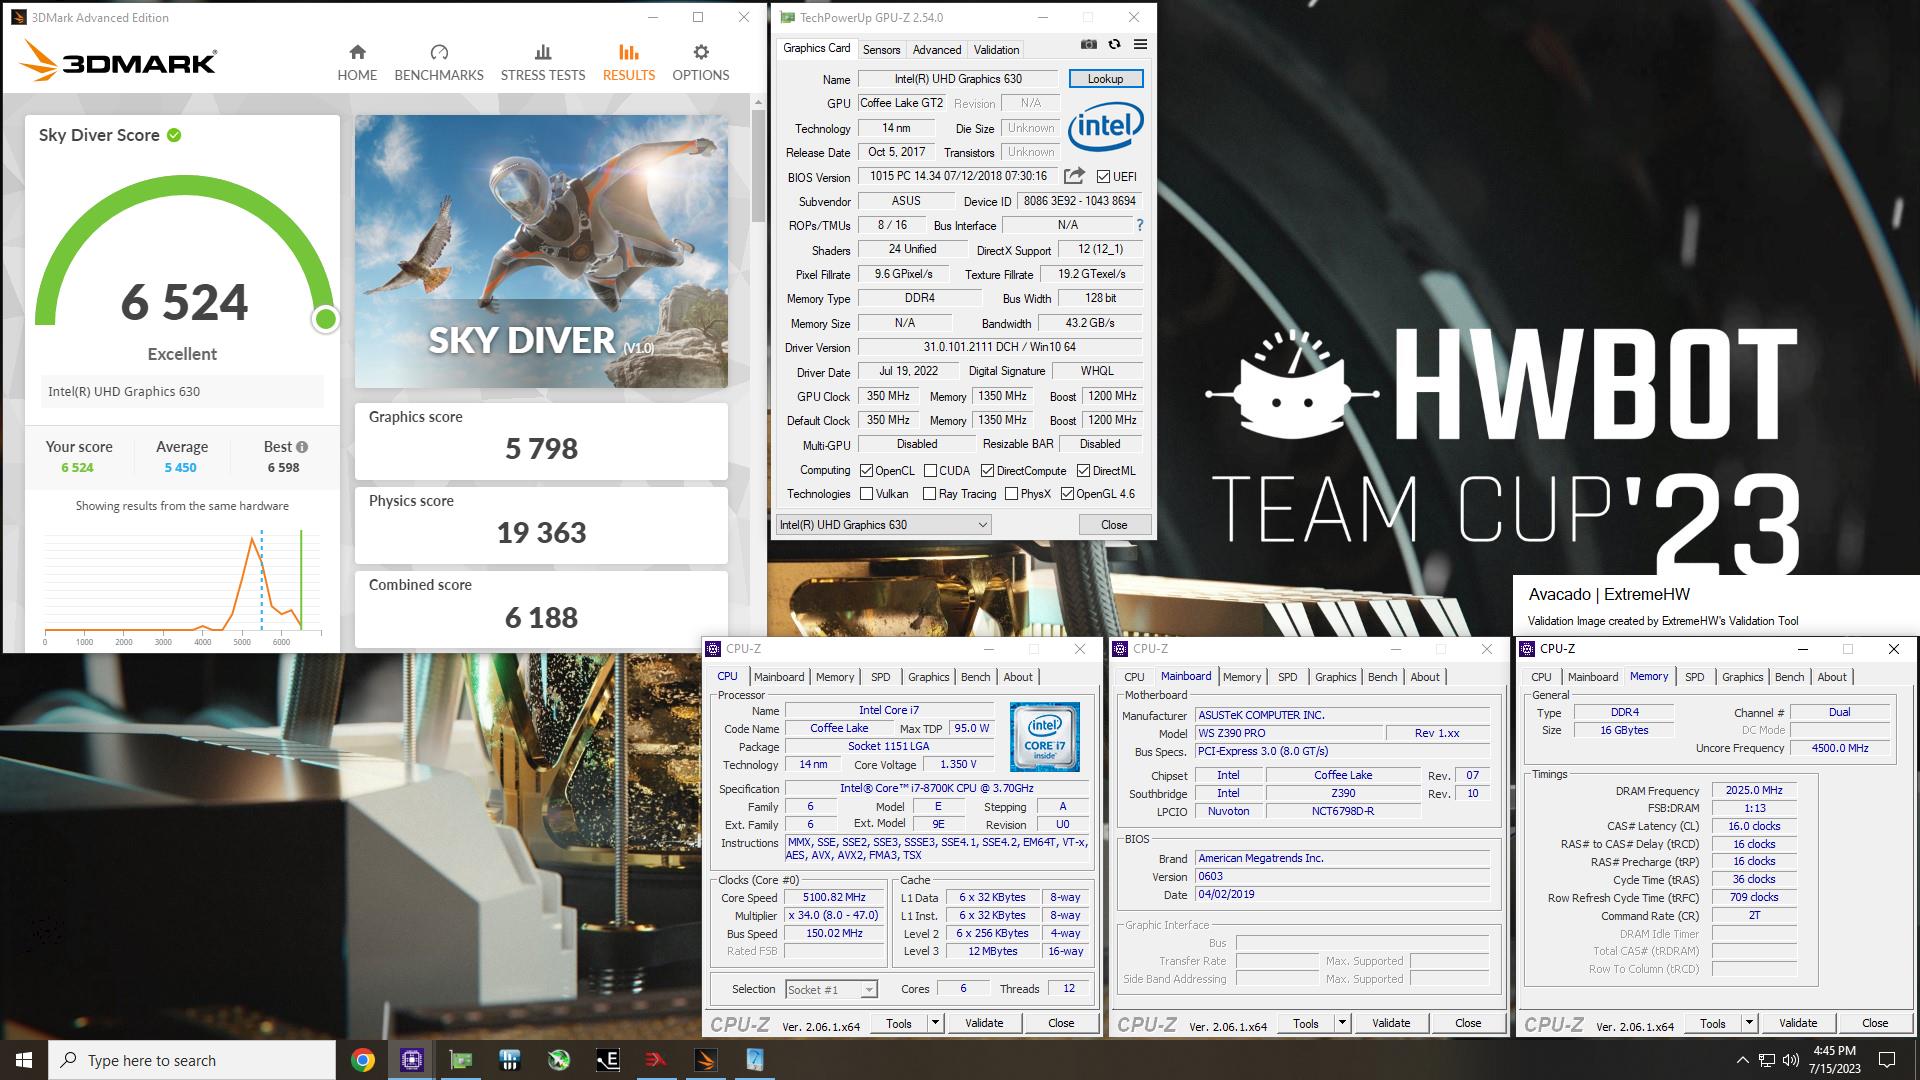This screenshot has width=1920, height=1080.
Task: Open Chrome from the taskbar
Action: (363, 1060)
